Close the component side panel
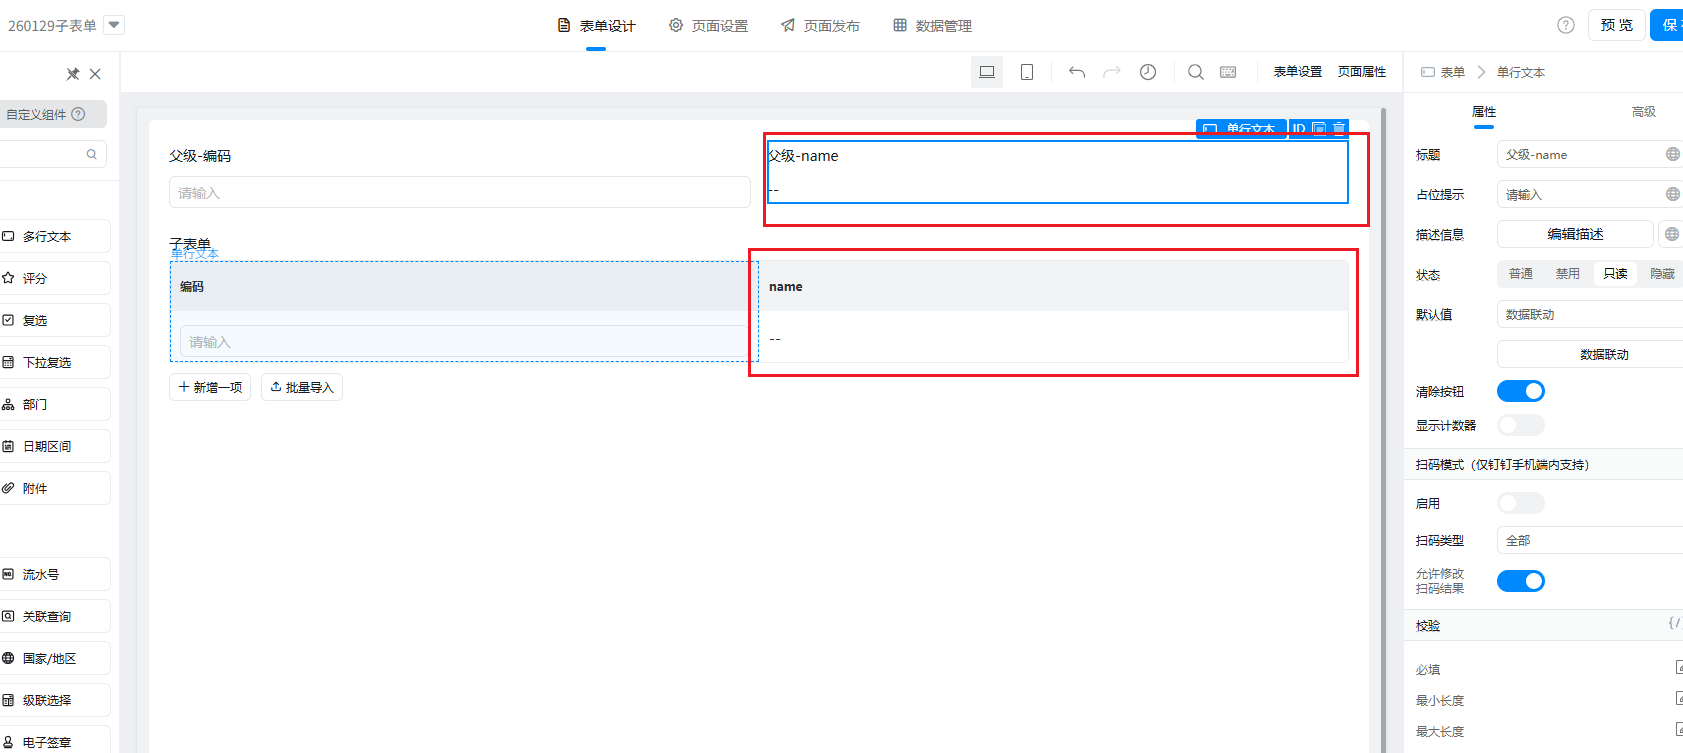The image size is (1683, 753). point(95,74)
